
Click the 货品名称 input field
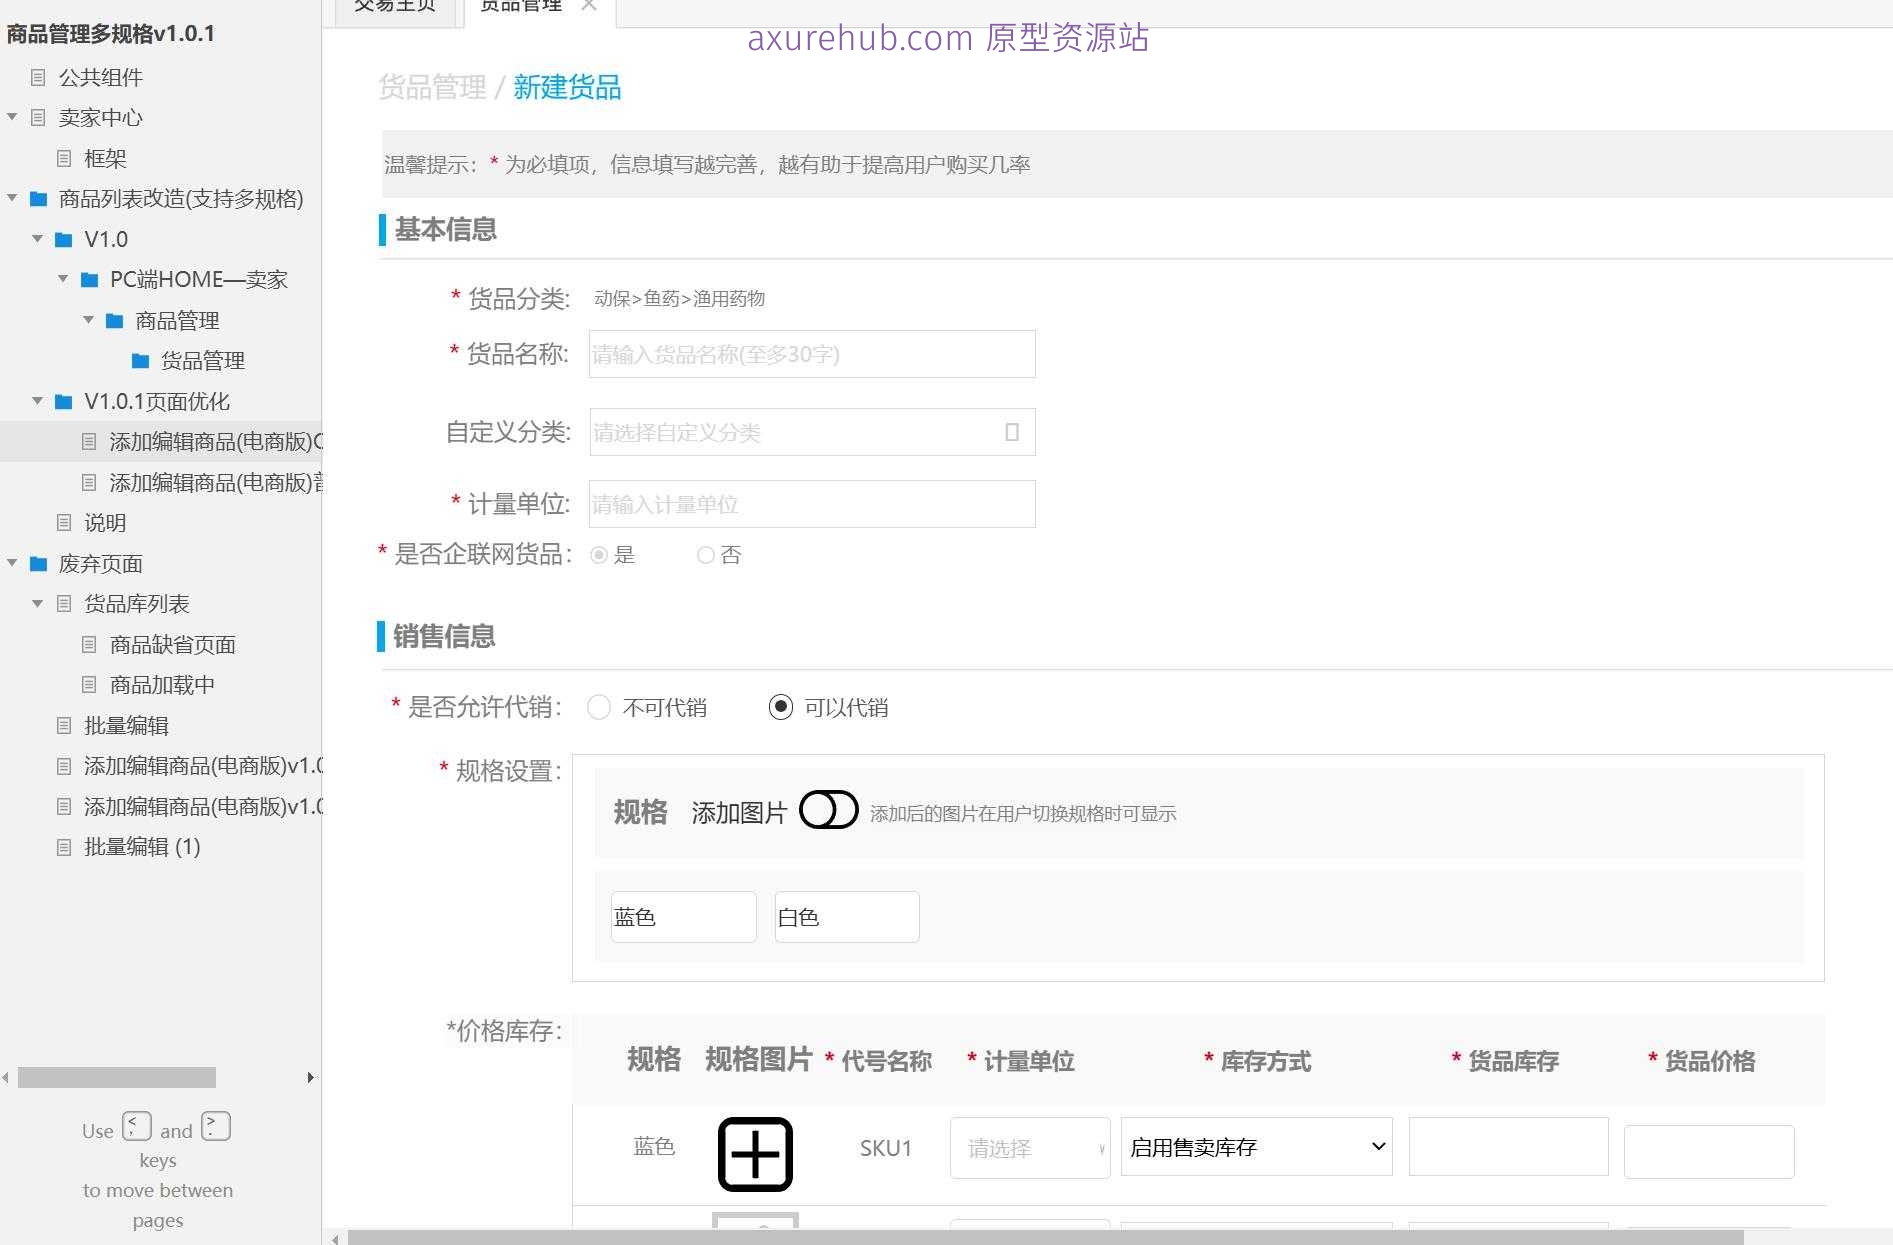[811, 353]
